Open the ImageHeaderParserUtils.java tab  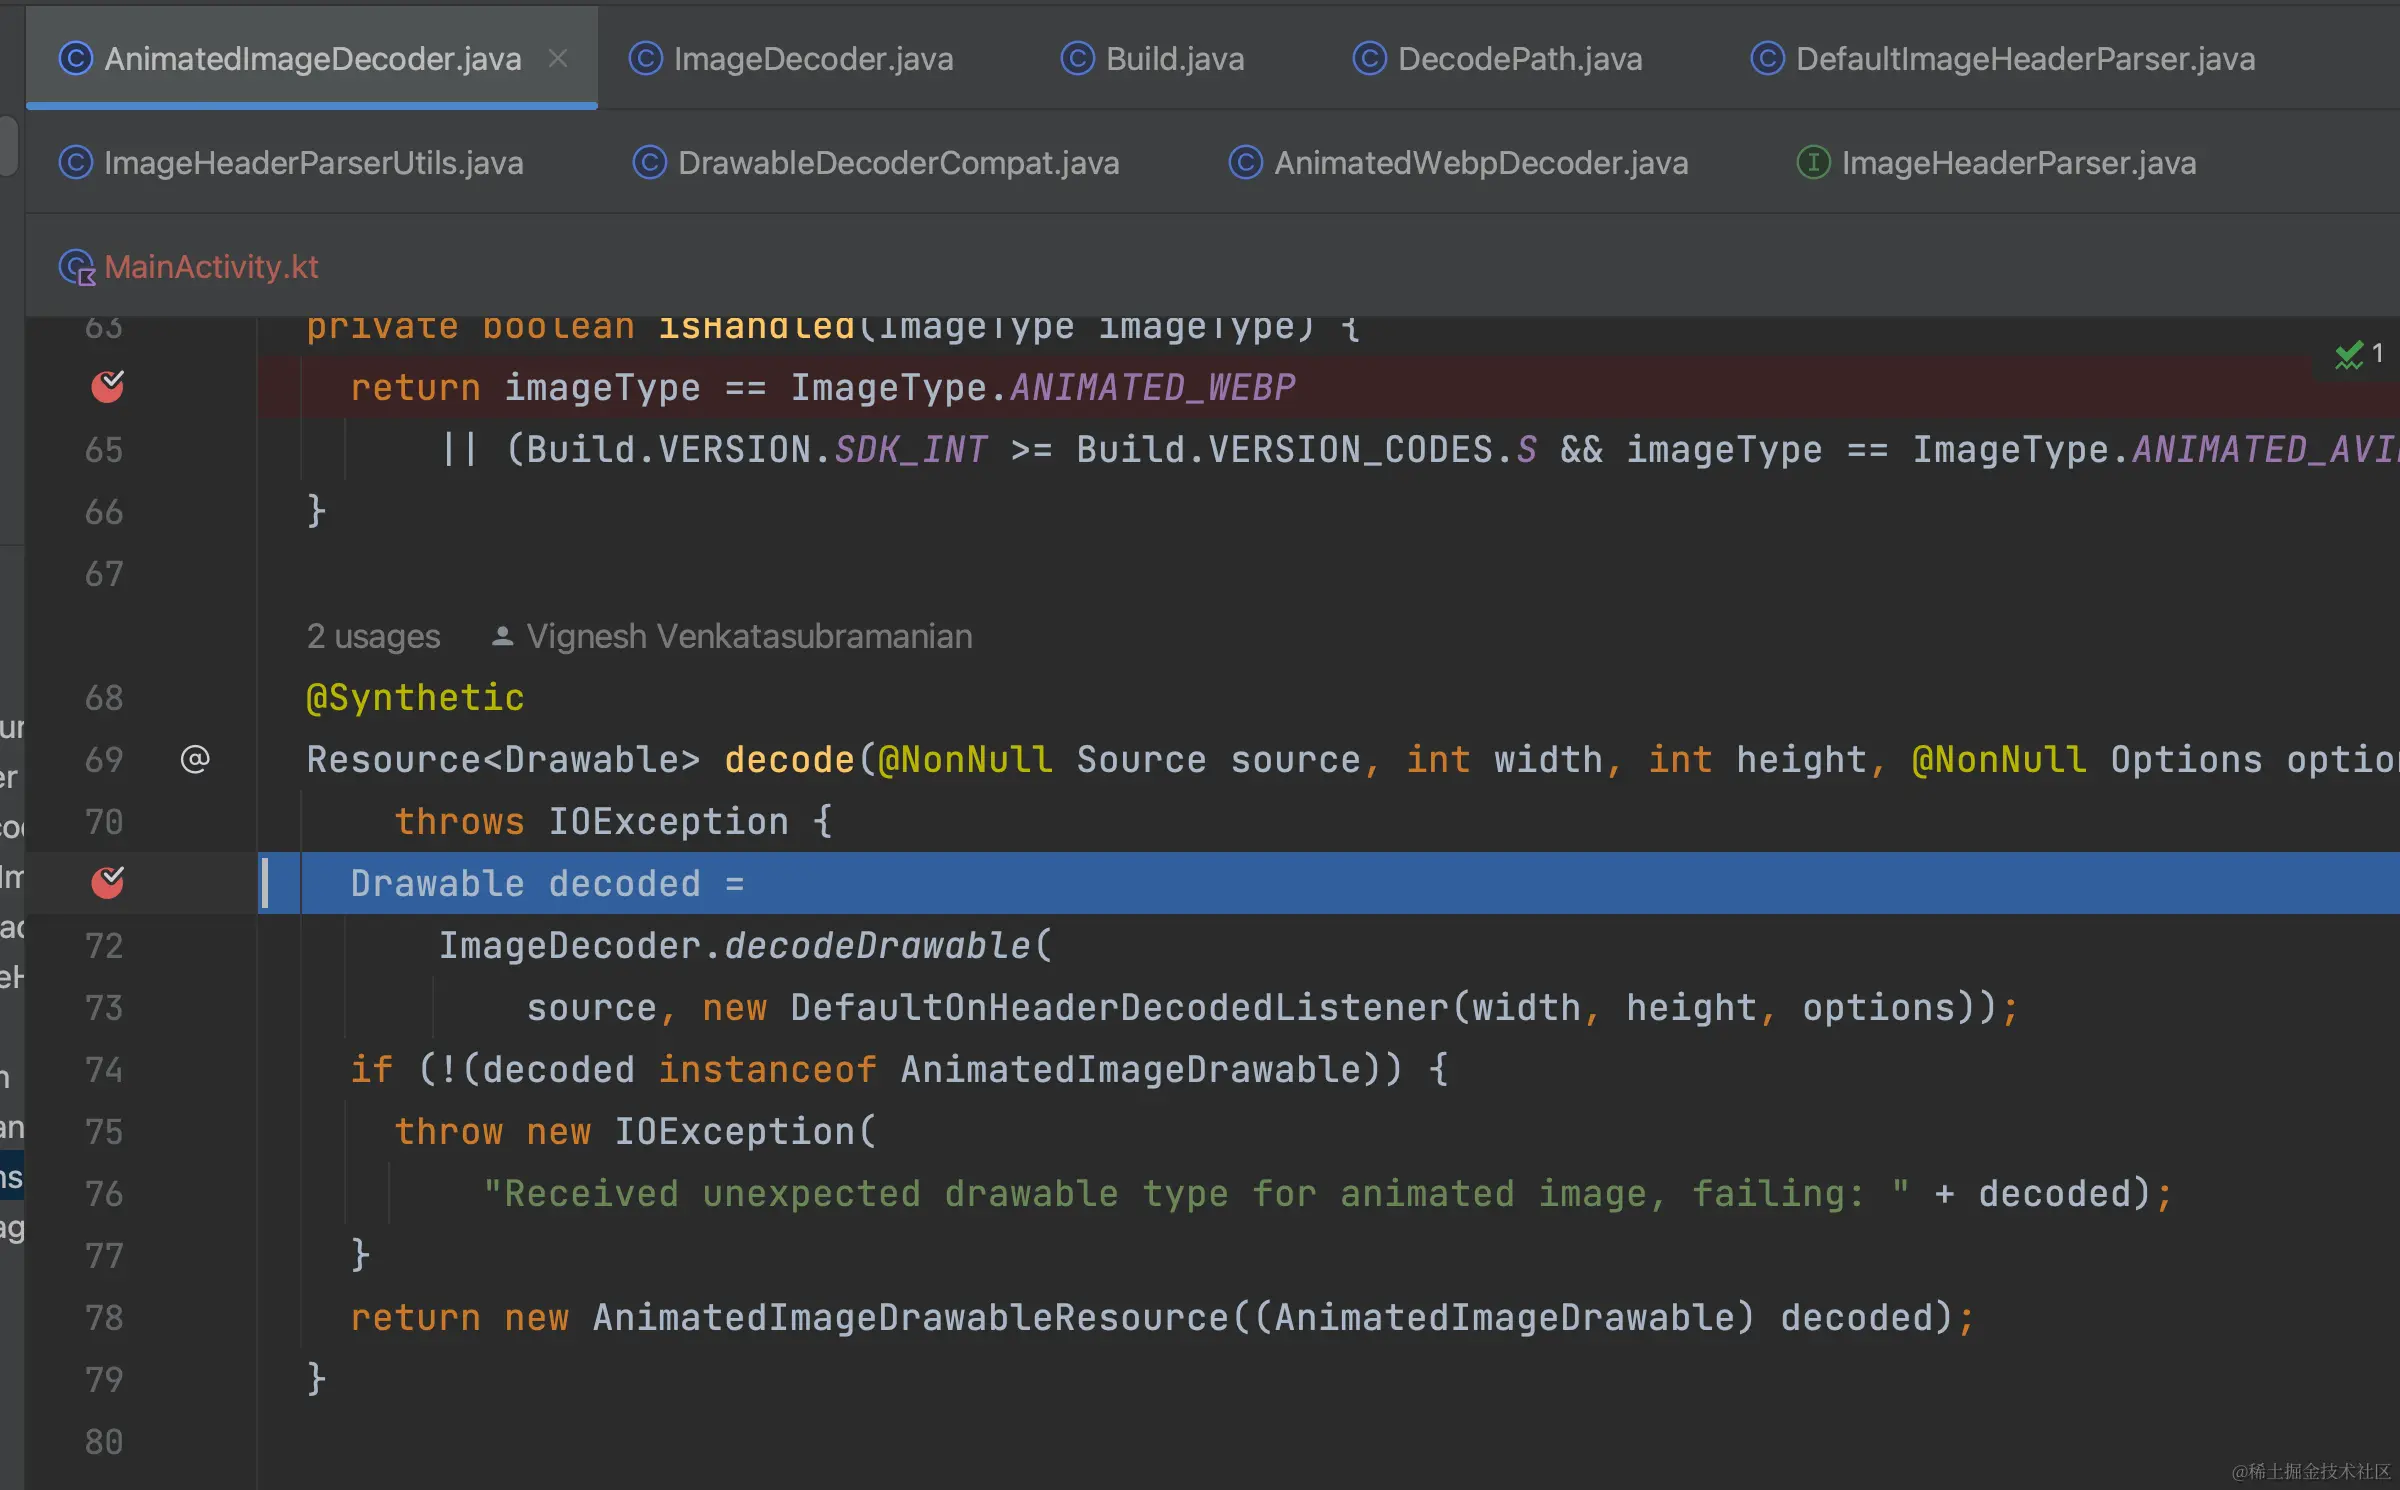point(291,163)
